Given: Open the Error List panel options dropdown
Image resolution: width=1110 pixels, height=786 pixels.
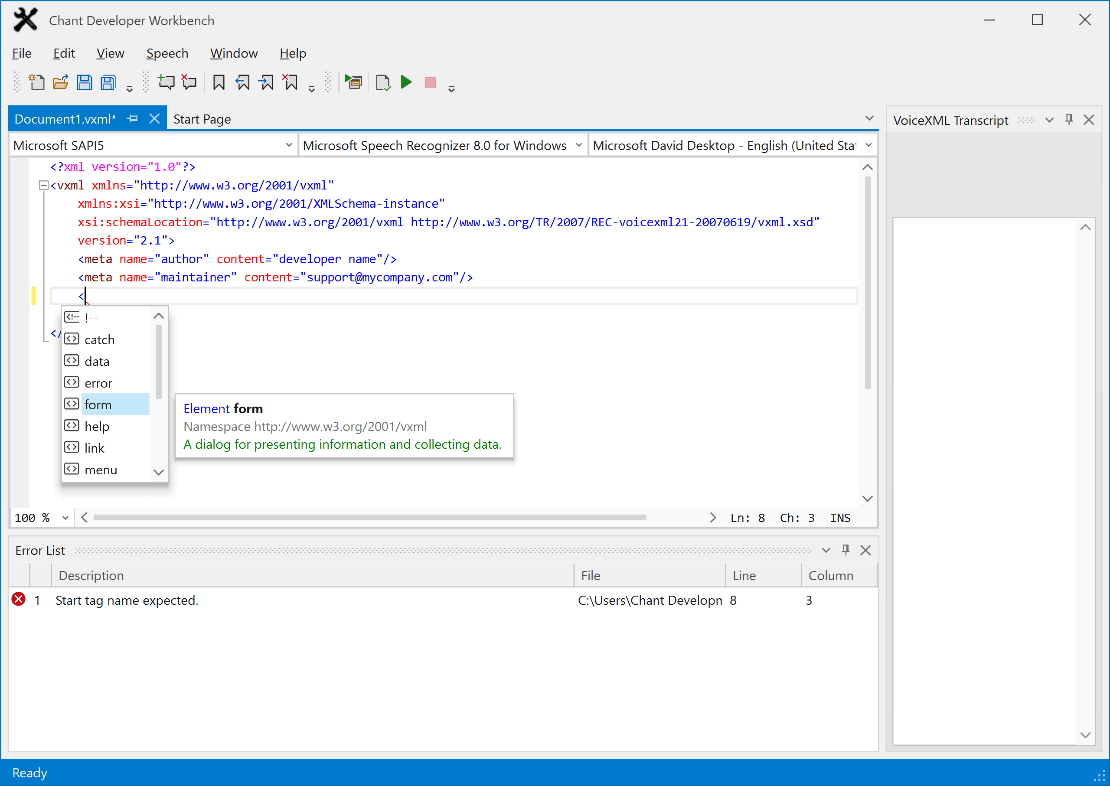Looking at the screenshot, I should (825, 550).
